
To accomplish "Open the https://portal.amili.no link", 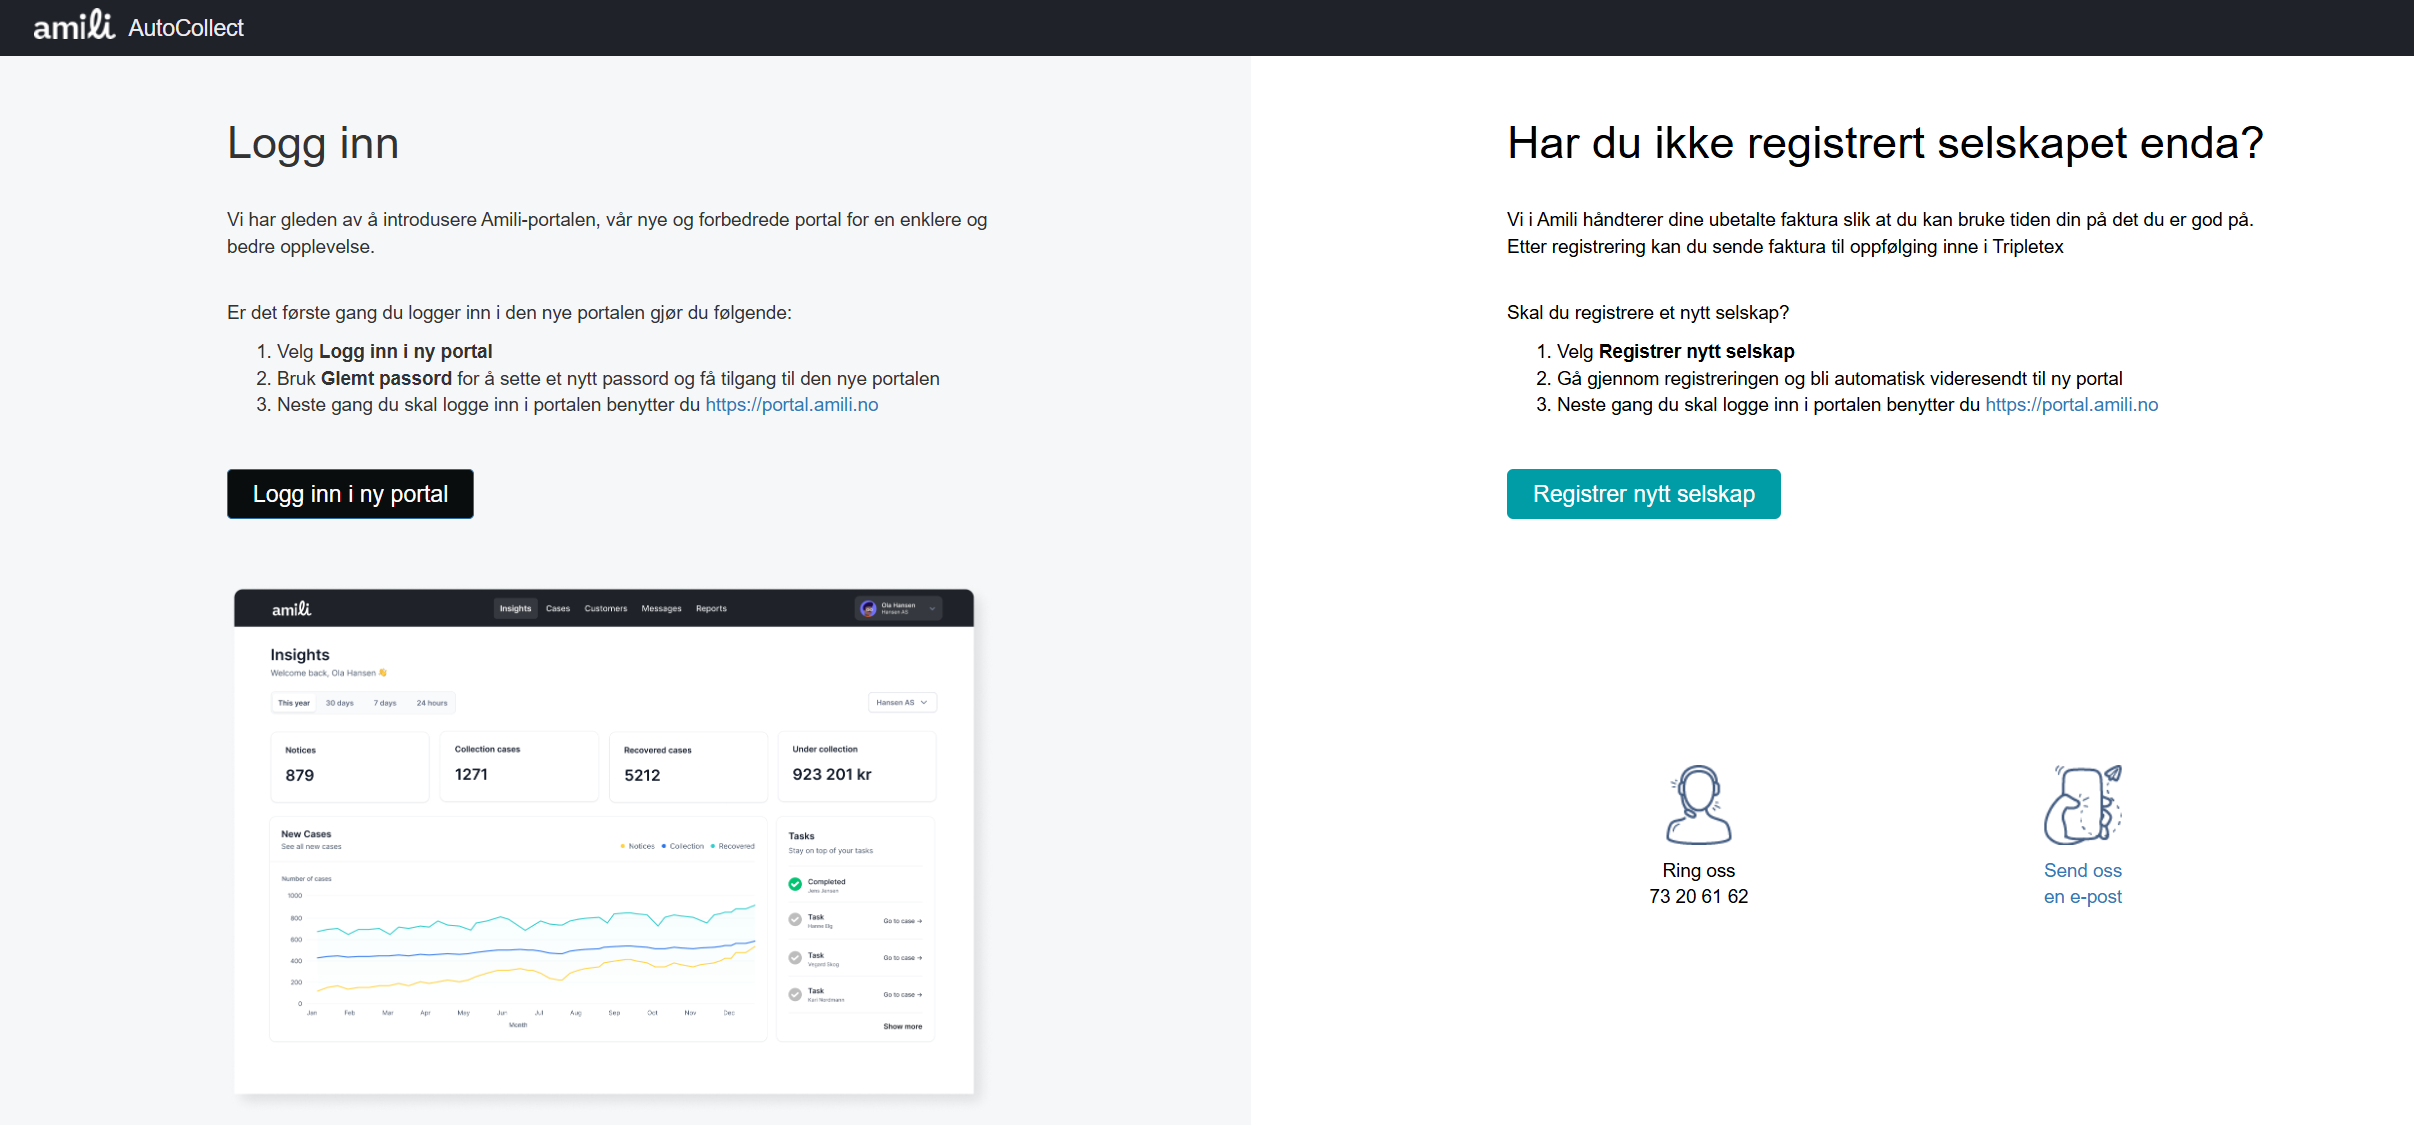I will click(791, 404).
